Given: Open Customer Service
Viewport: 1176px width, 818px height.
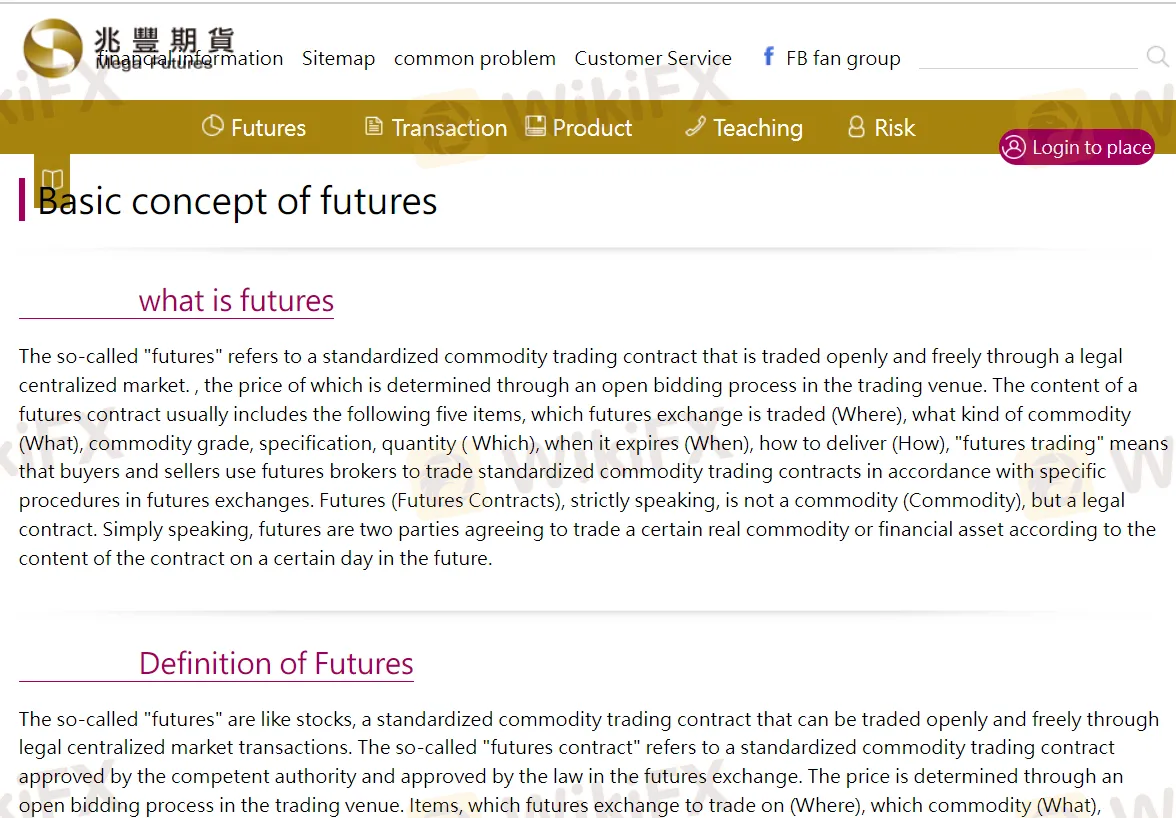Looking at the screenshot, I should tap(652, 58).
